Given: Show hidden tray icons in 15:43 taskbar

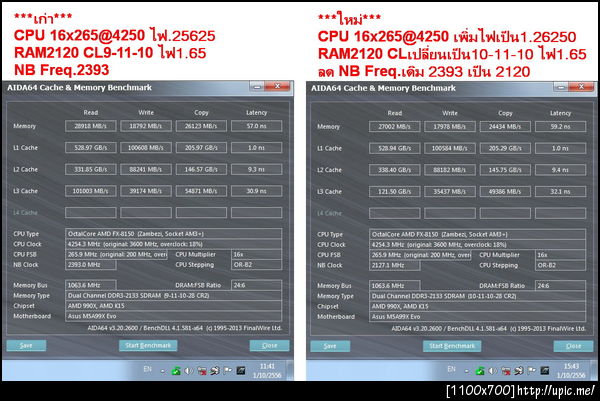Looking at the screenshot, I should 467,371.
